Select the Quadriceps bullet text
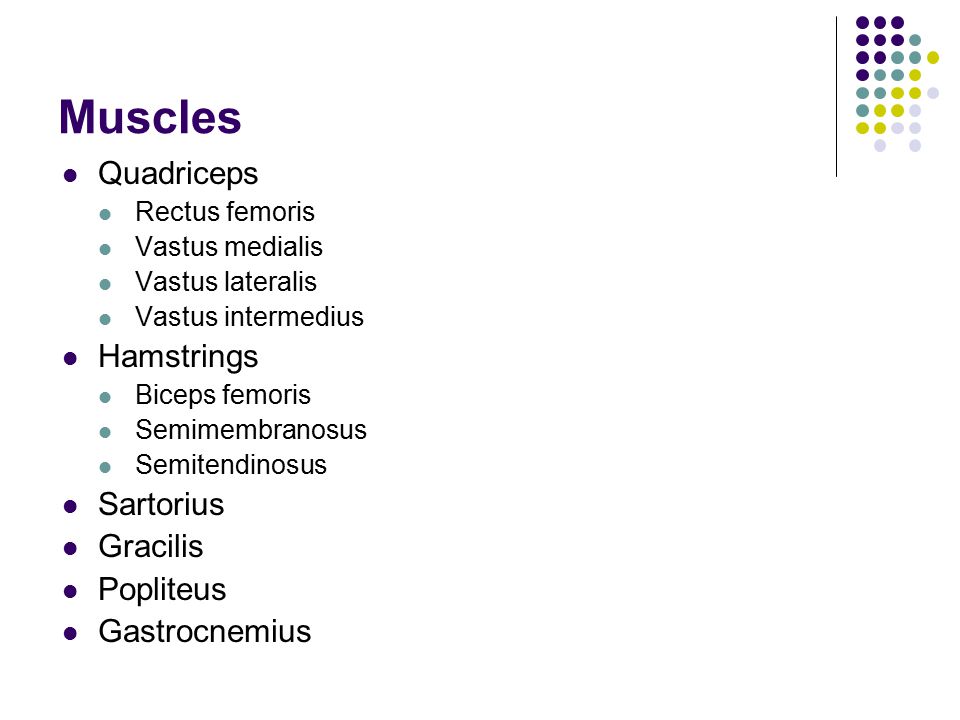960x720 pixels. (x=178, y=173)
